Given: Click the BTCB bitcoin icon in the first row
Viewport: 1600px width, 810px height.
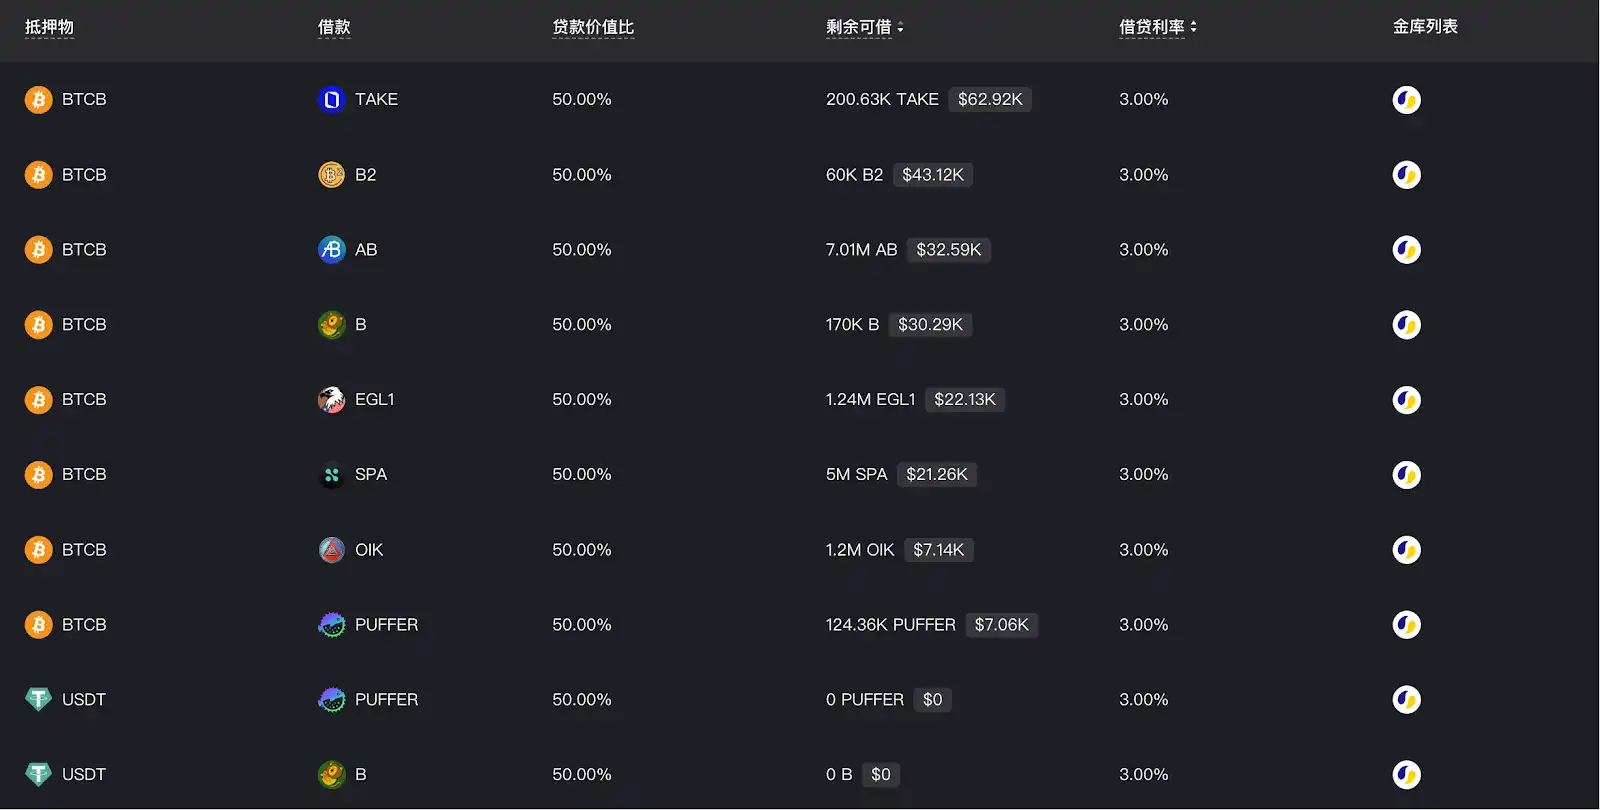Looking at the screenshot, I should (38, 100).
